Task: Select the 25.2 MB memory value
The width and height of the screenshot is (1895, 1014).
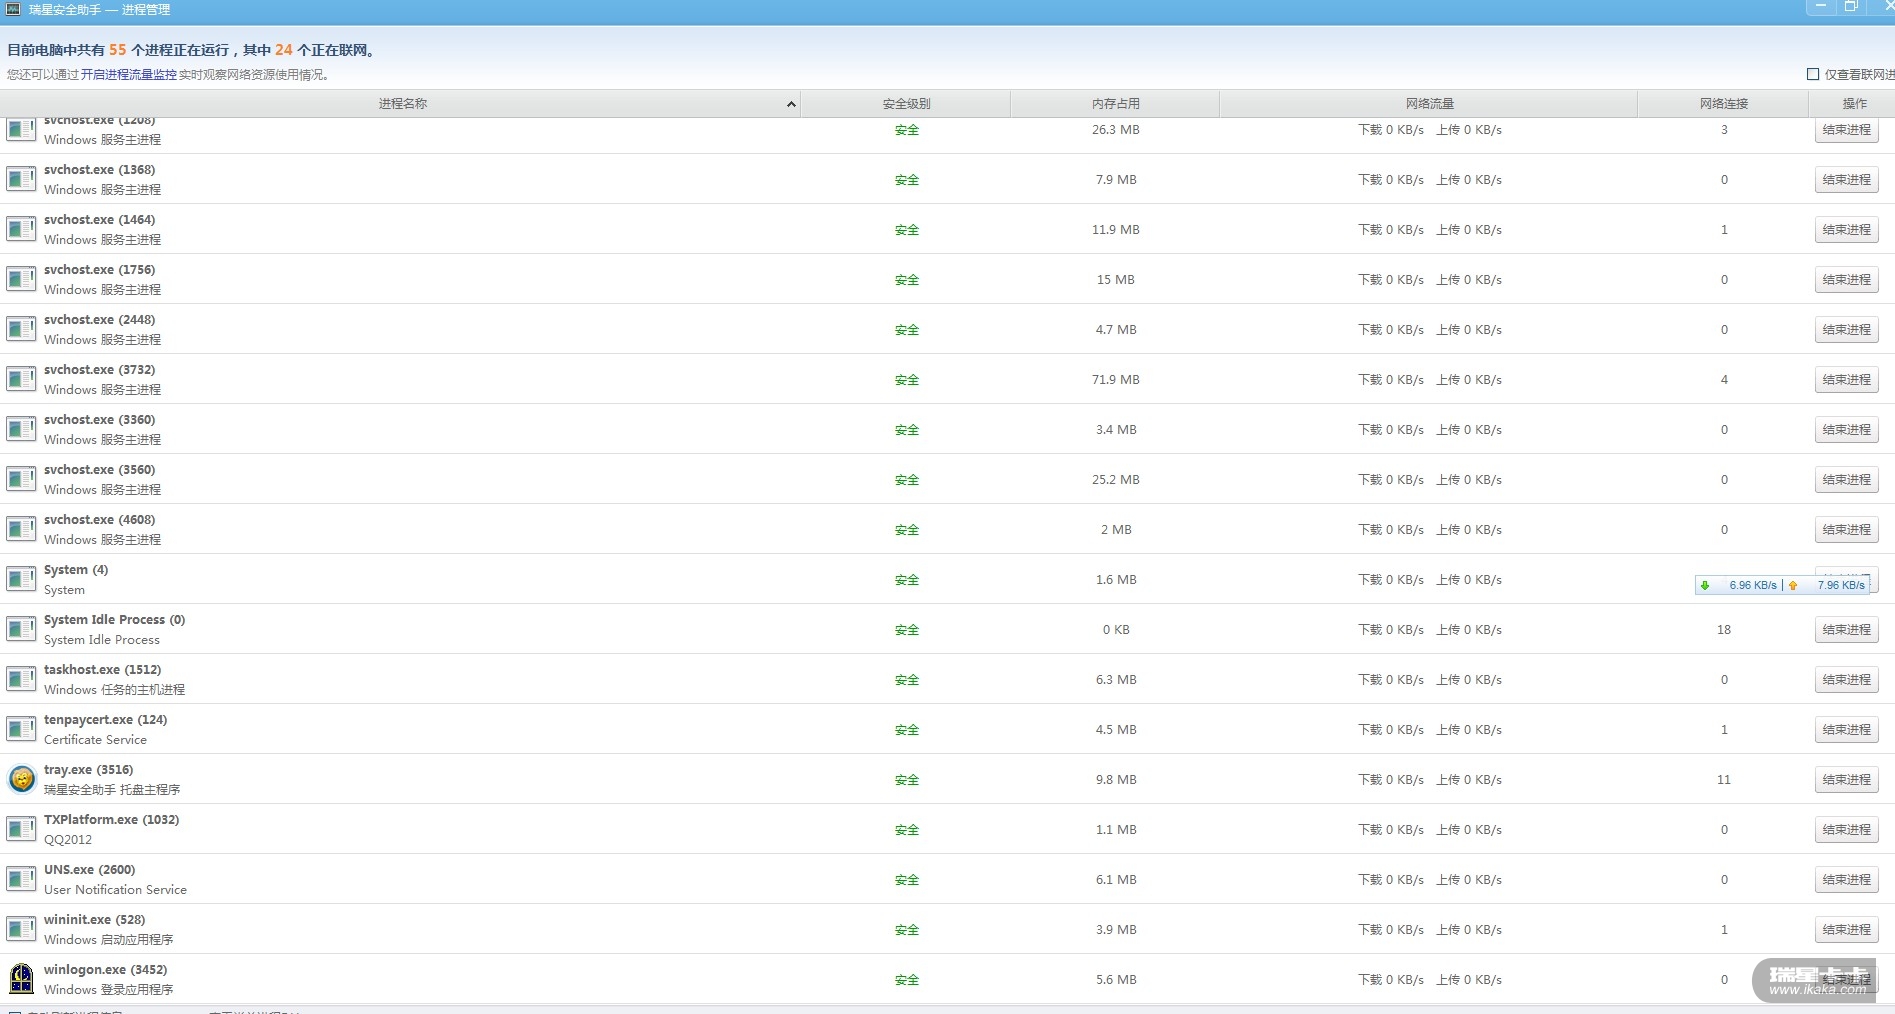Action: [1115, 479]
